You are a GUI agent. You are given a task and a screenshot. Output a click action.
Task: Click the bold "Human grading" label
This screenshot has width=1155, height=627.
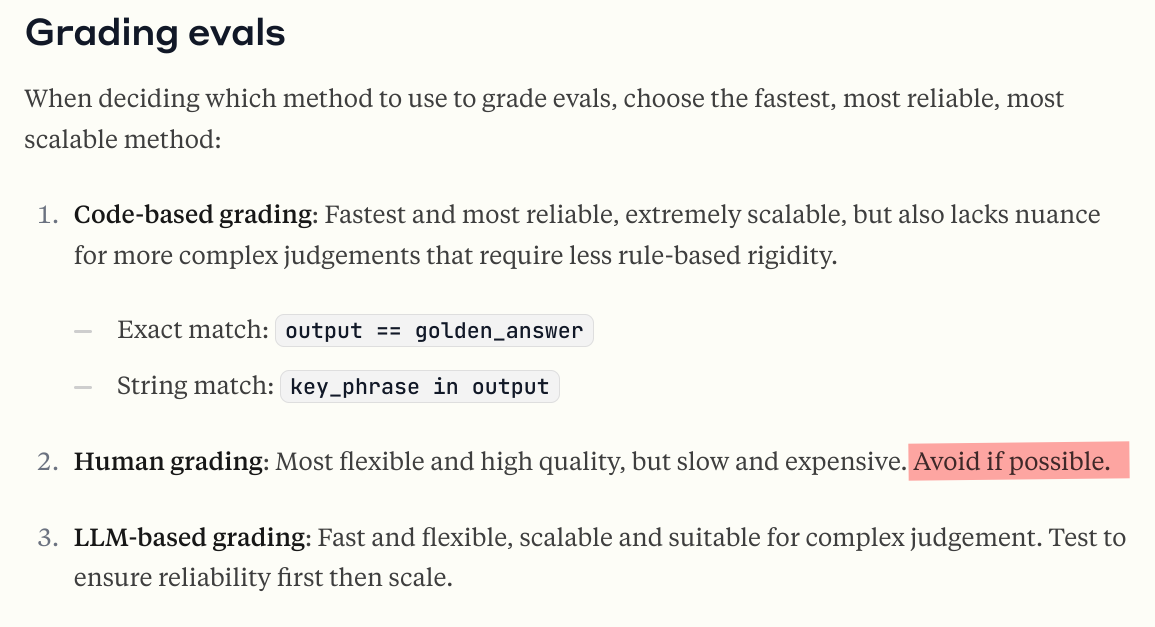[167, 462]
